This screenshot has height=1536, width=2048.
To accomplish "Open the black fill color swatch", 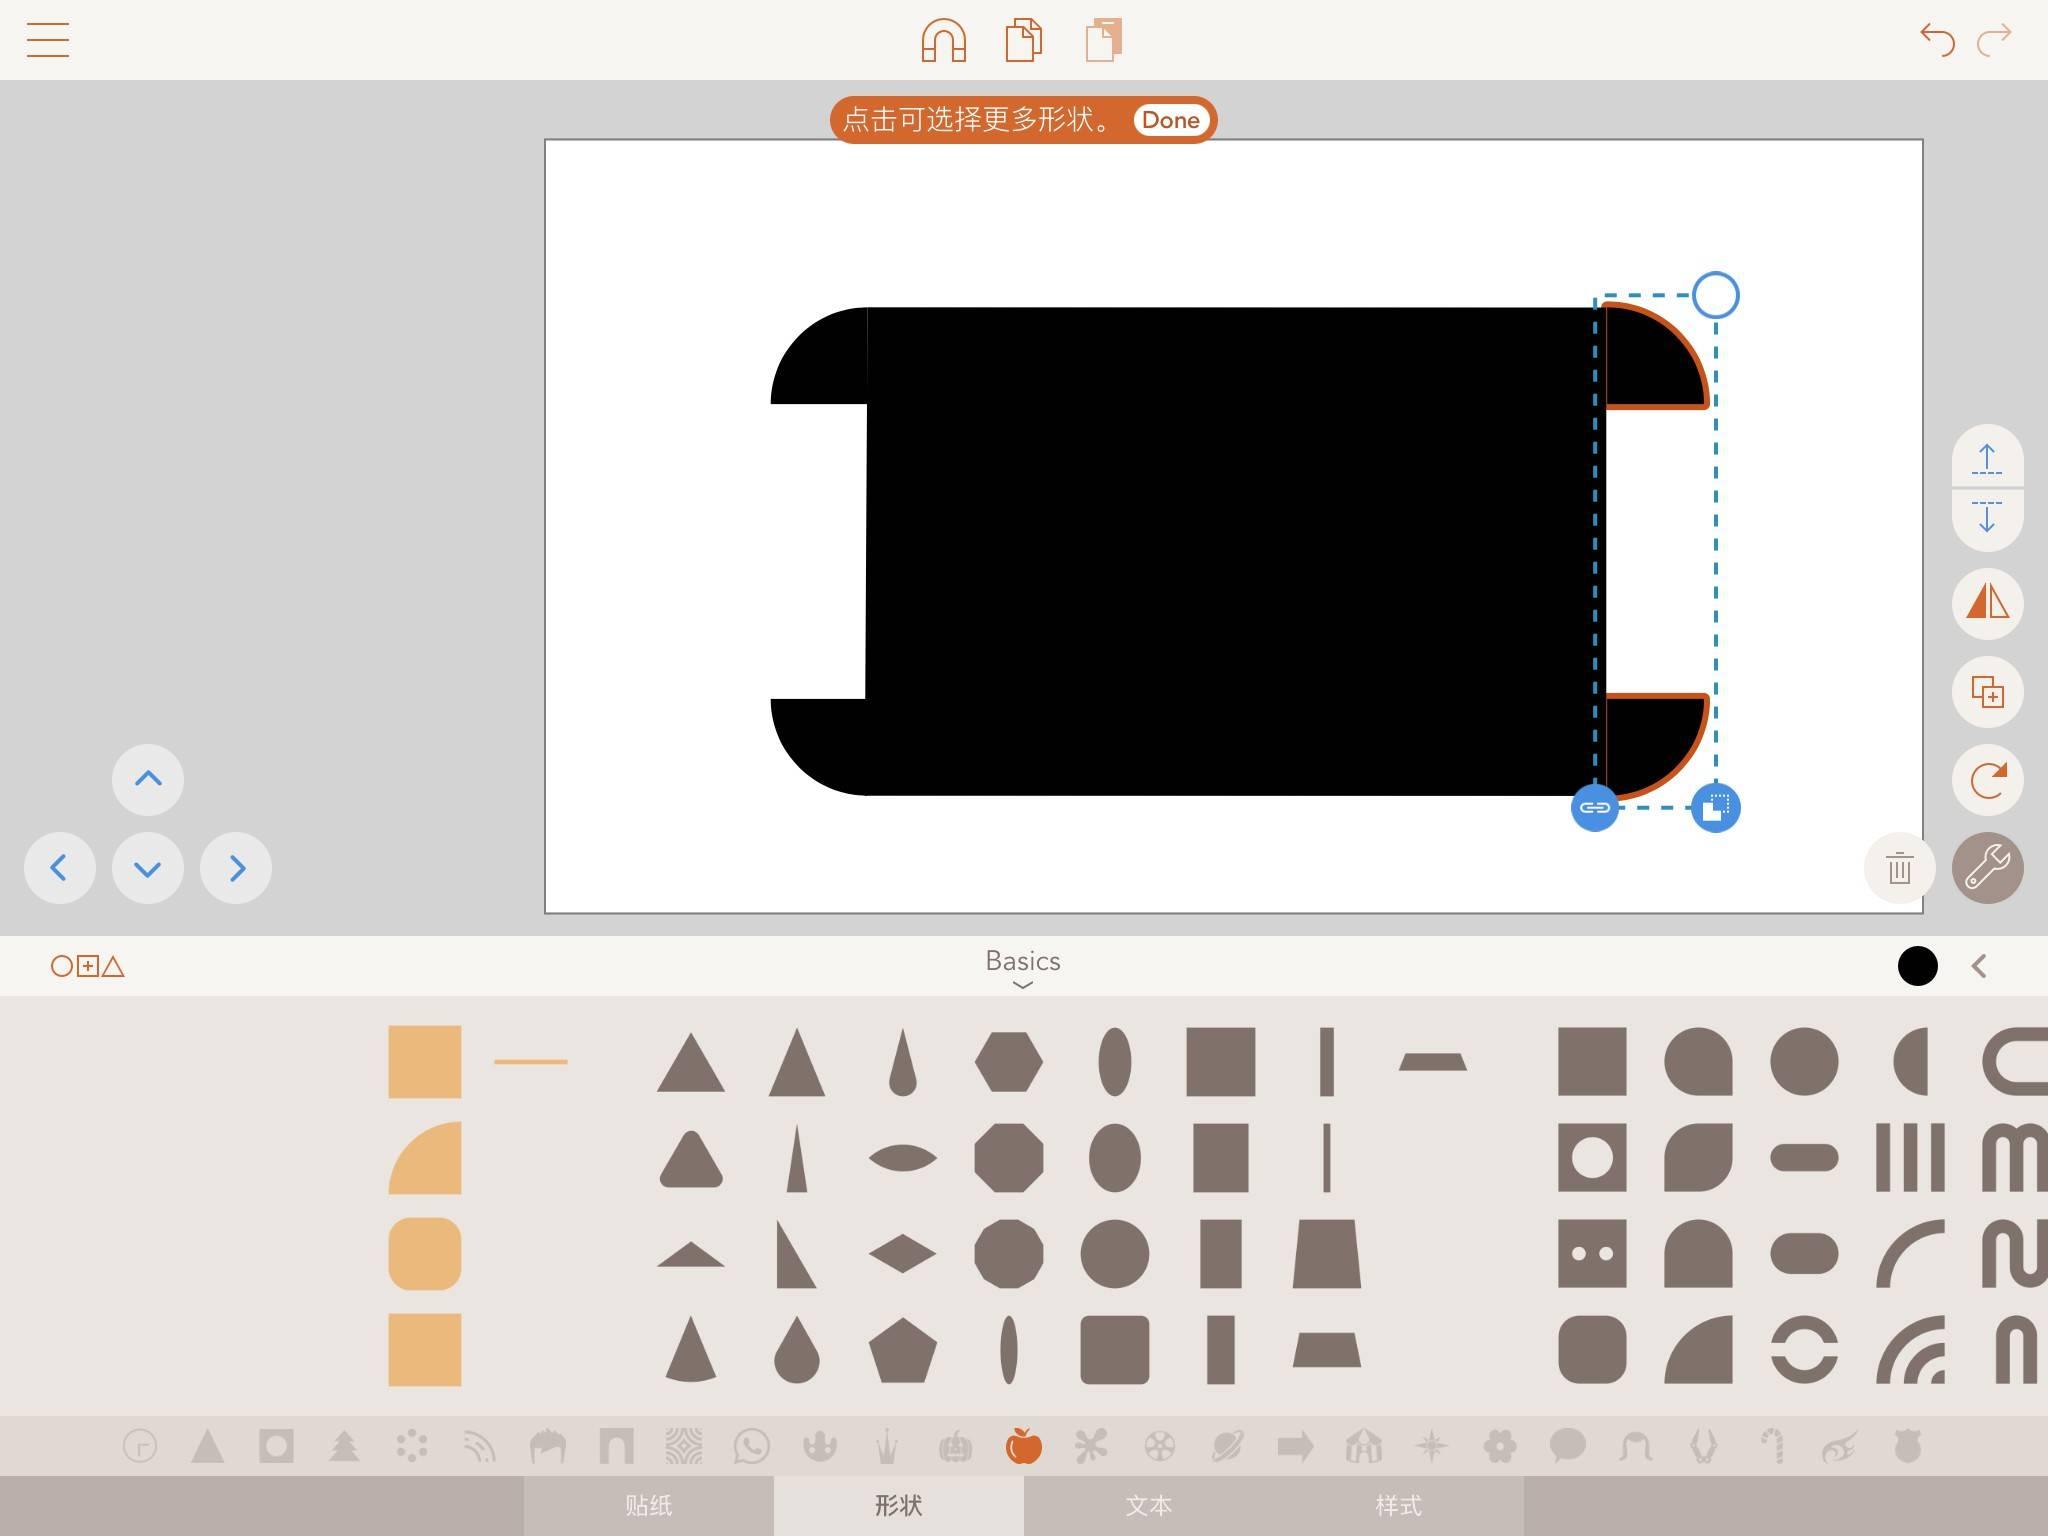I will pyautogui.click(x=1917, y=966).
